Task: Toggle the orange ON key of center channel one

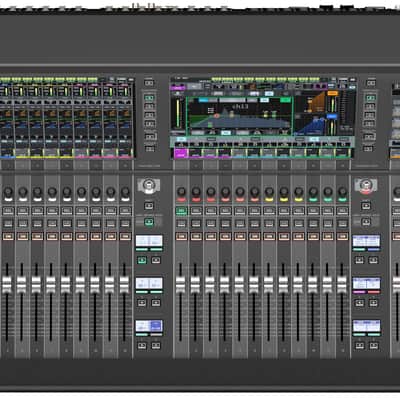Action: click(x=181, y=236)
